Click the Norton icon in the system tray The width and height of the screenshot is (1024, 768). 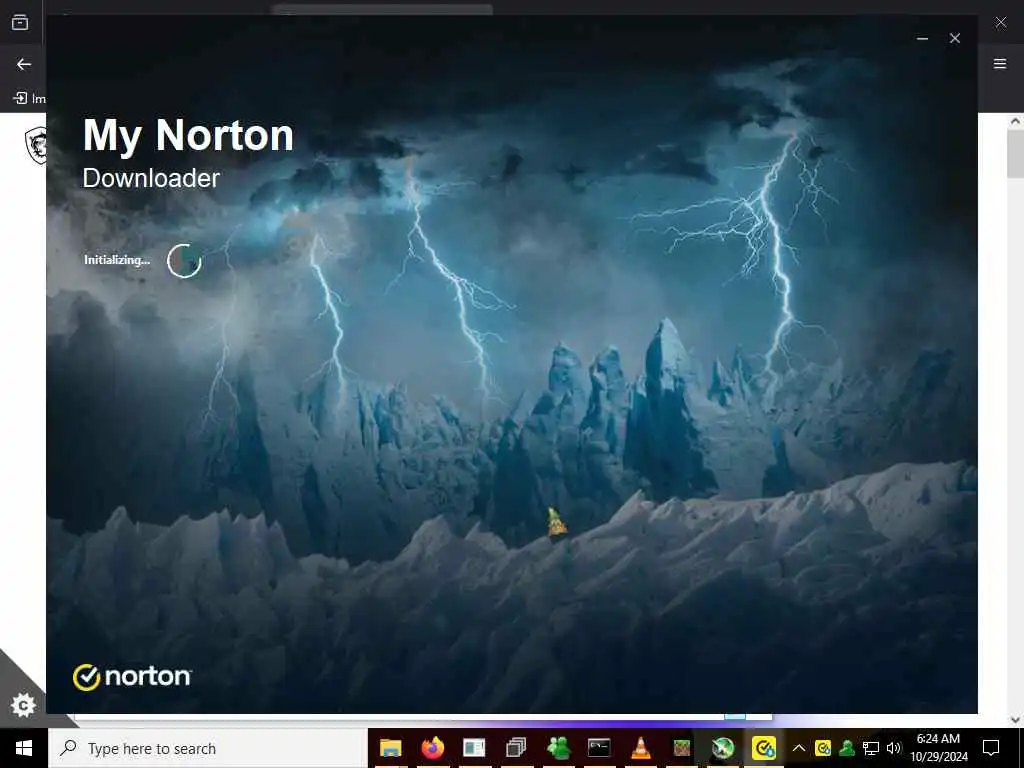tap(823, 748)
